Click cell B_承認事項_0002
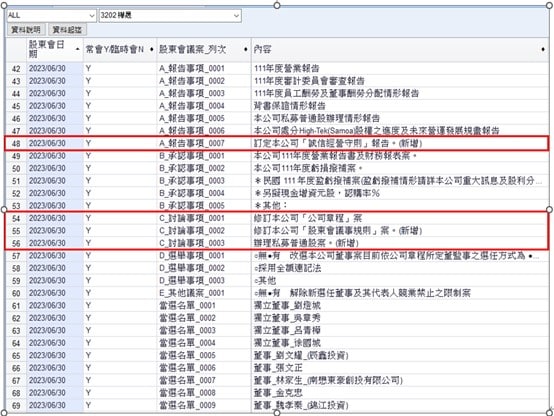The image size is (554, 416). [204, 168]
